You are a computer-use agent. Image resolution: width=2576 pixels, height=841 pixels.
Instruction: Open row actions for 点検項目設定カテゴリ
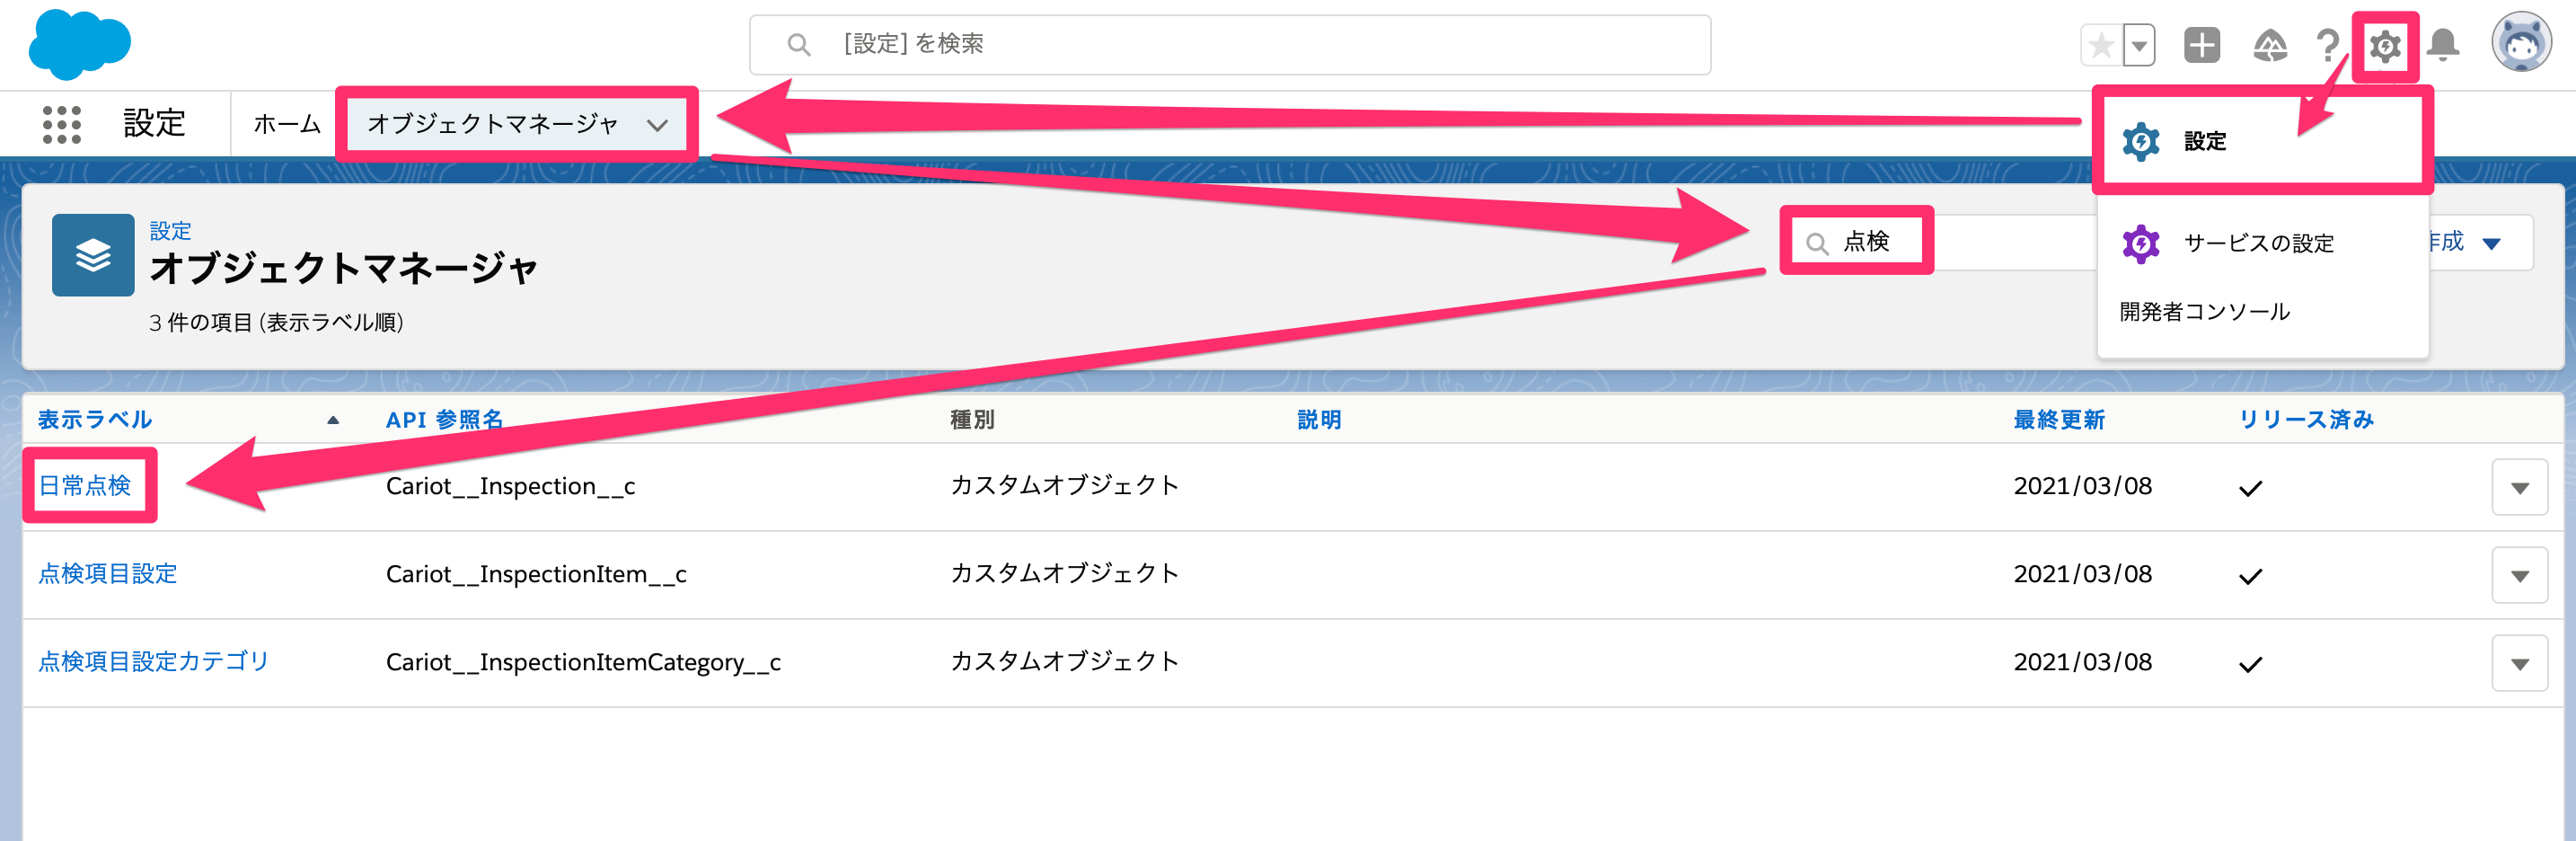click(x=2519, y=664)
